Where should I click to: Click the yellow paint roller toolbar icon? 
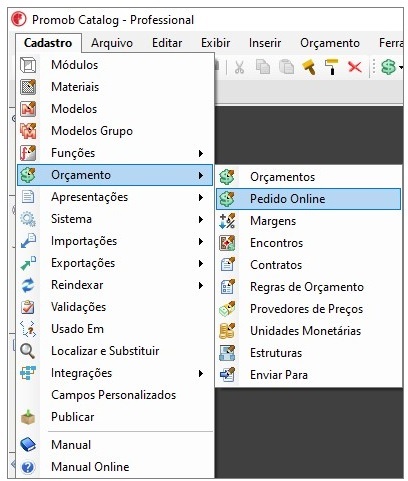click(332, 67)
